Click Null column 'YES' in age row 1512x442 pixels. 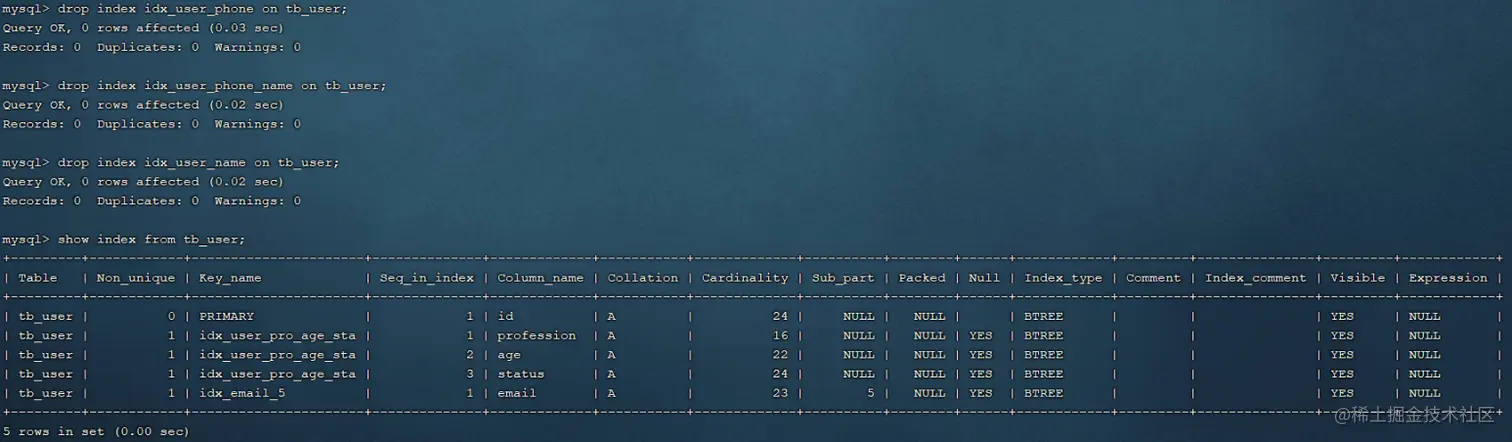tap(981, 354)
